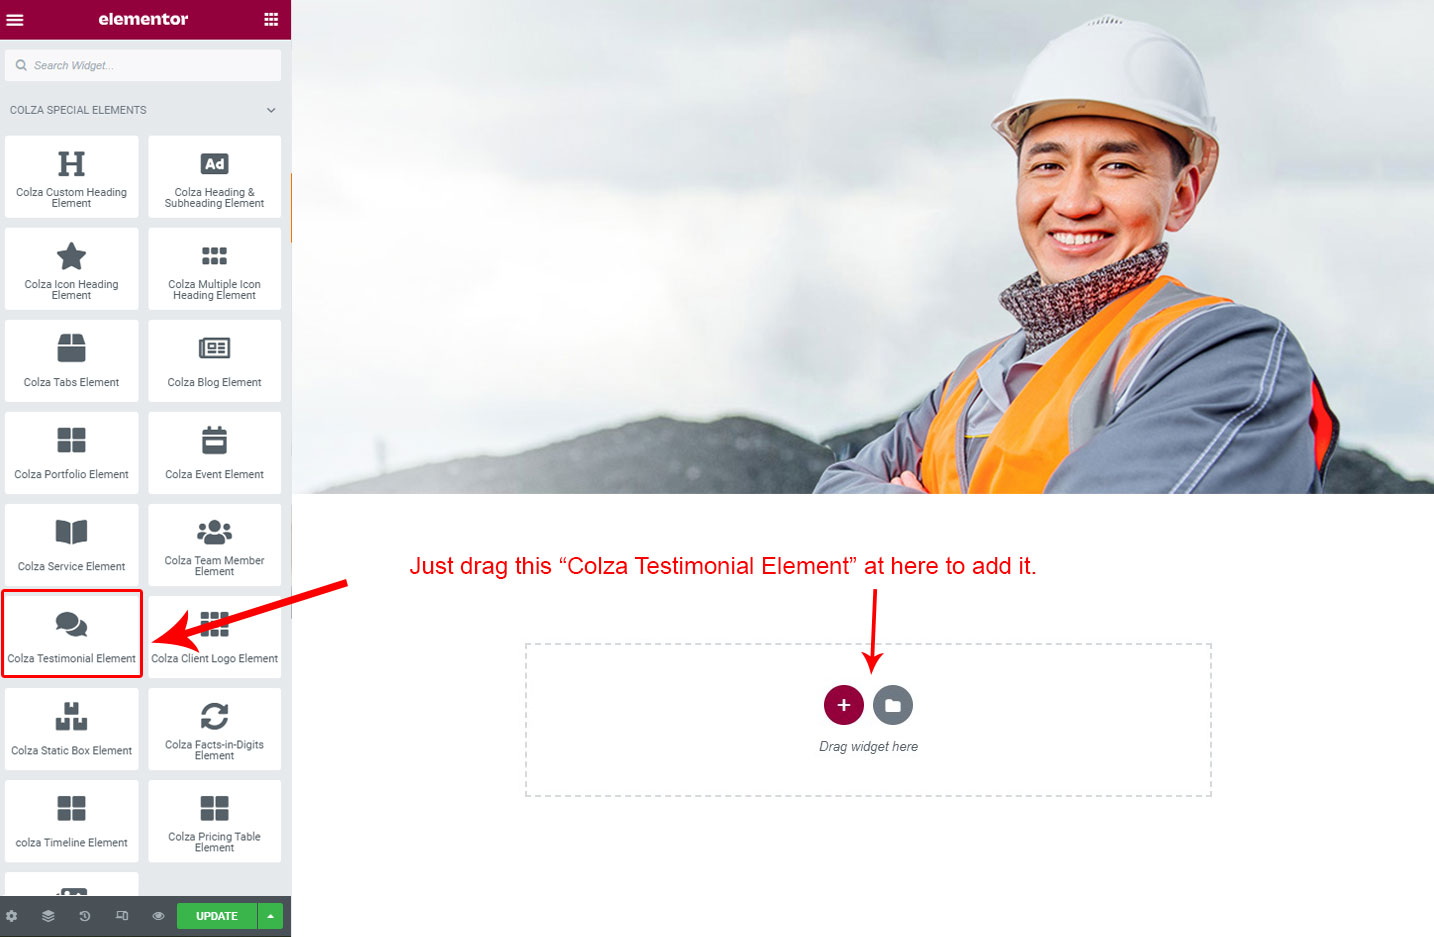Select the Colza Blog Element widget
The height and width of the screenshot is (937, 1434).
[x=215, y=361]
